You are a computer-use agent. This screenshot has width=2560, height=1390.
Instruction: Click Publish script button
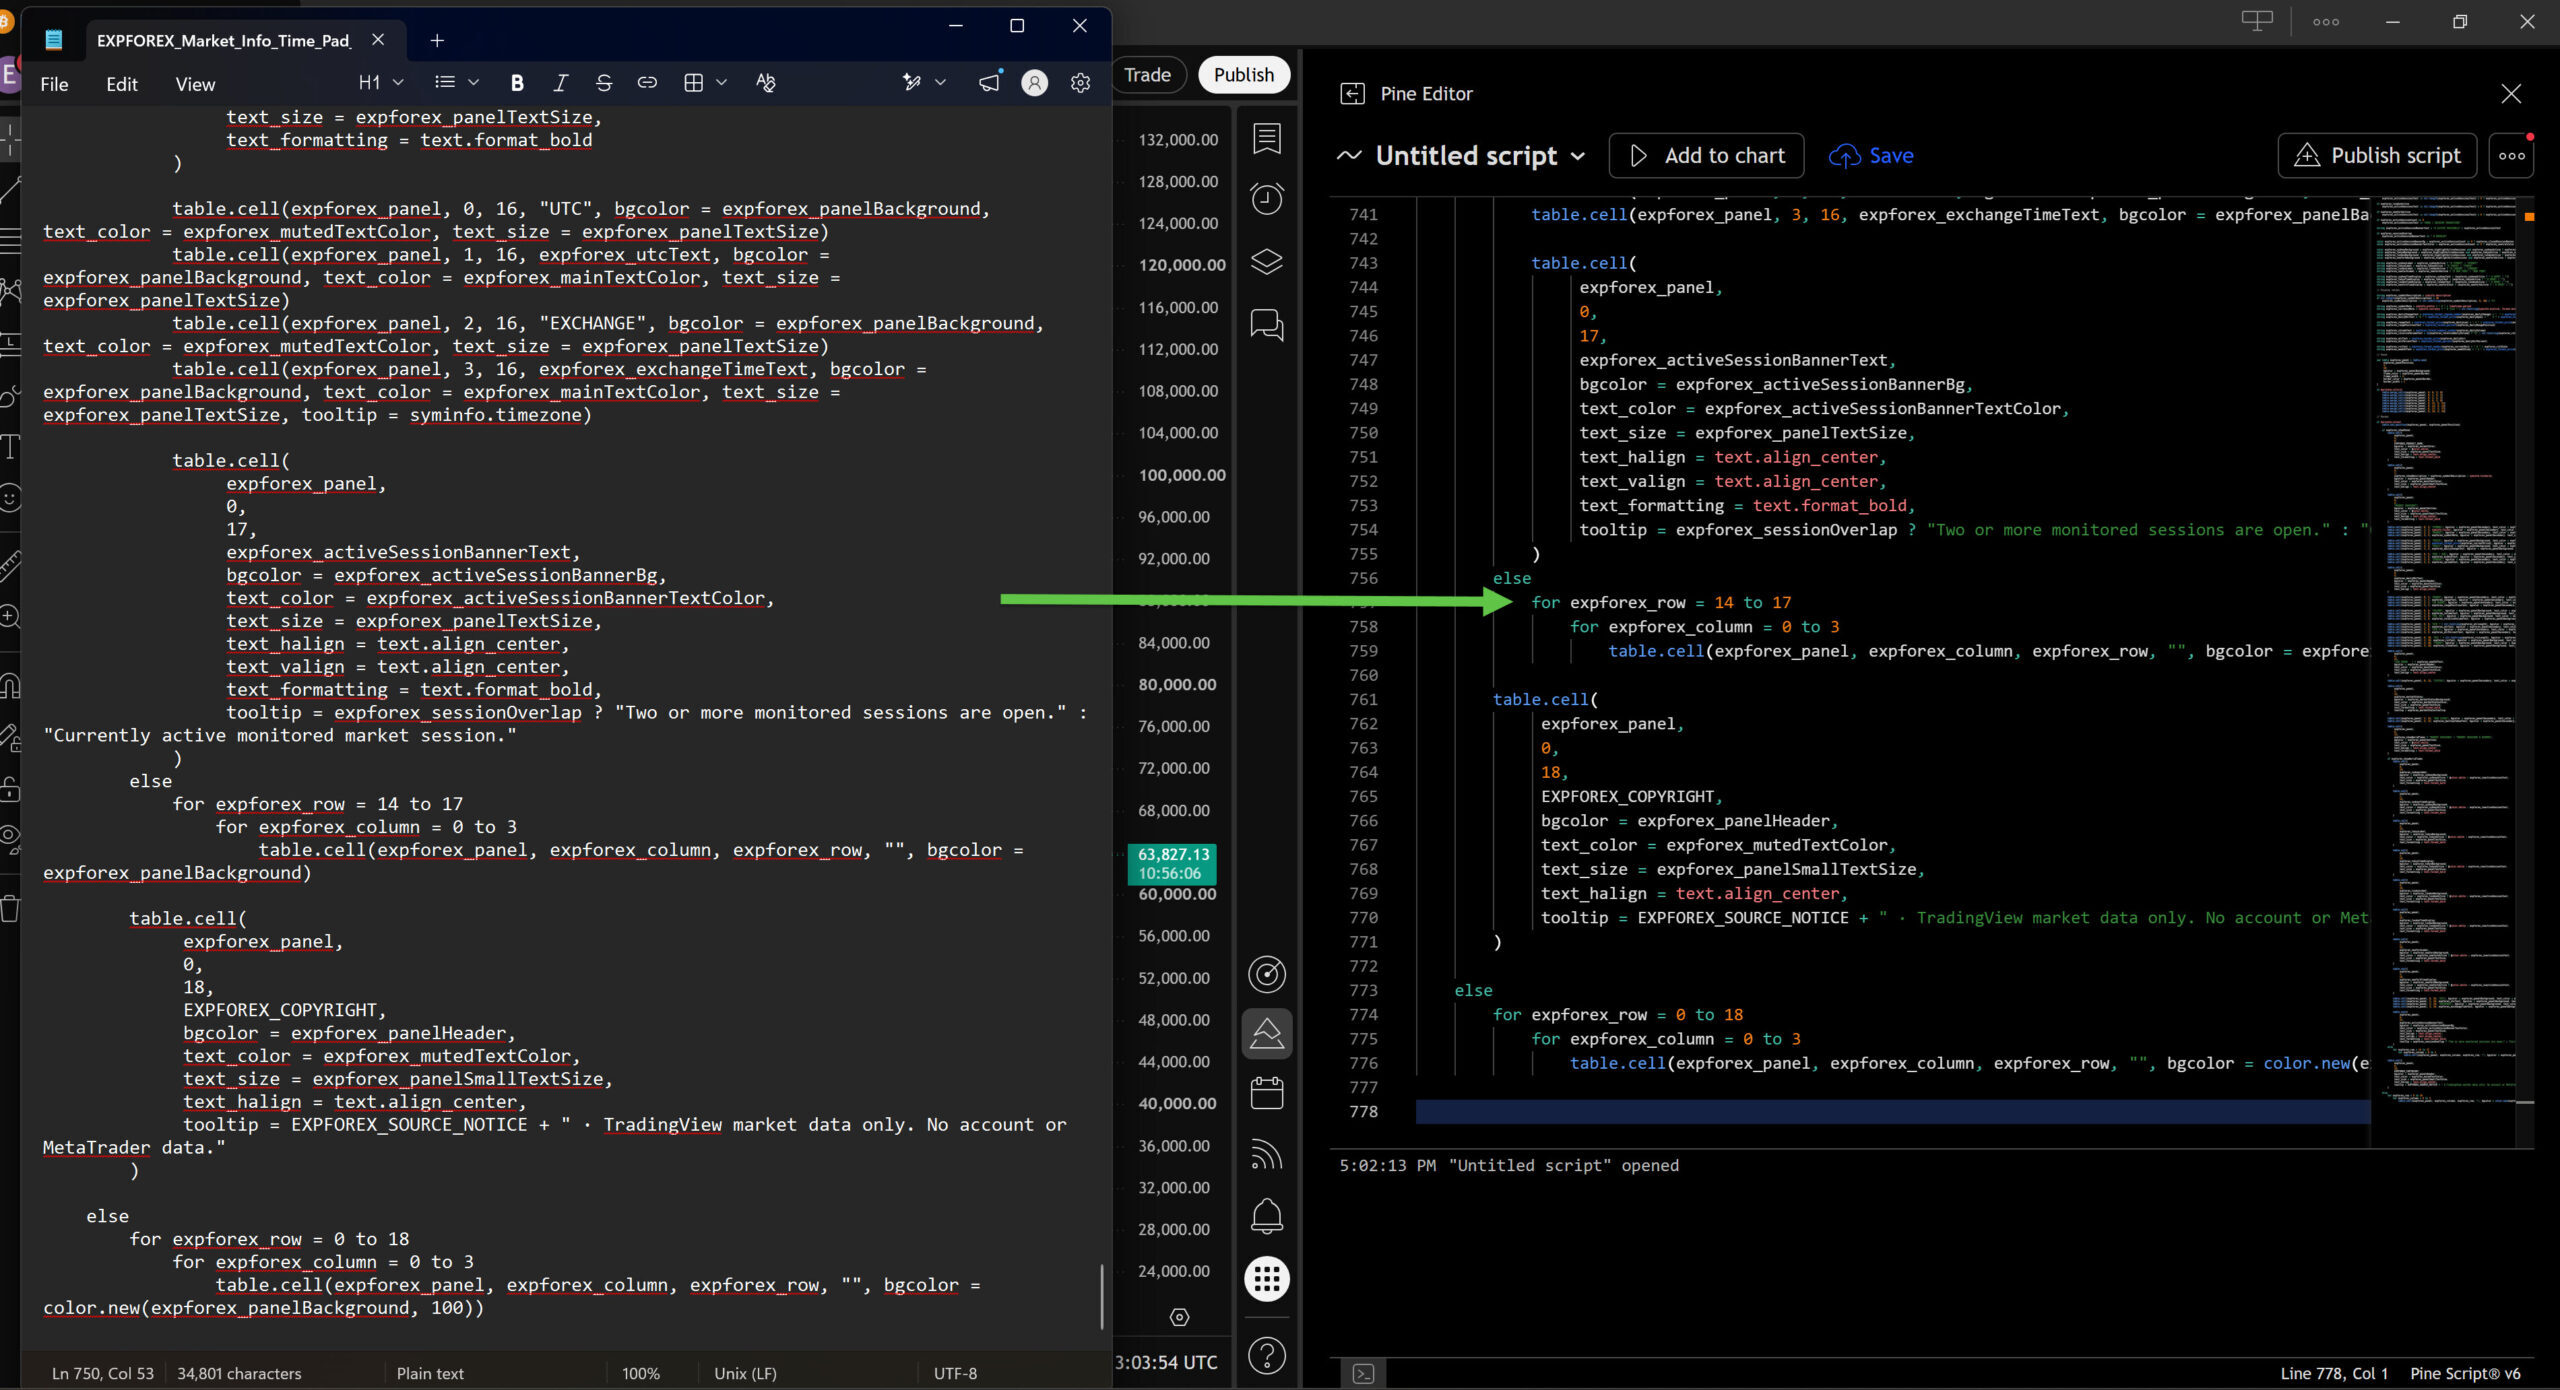(x=2377, y=156)
